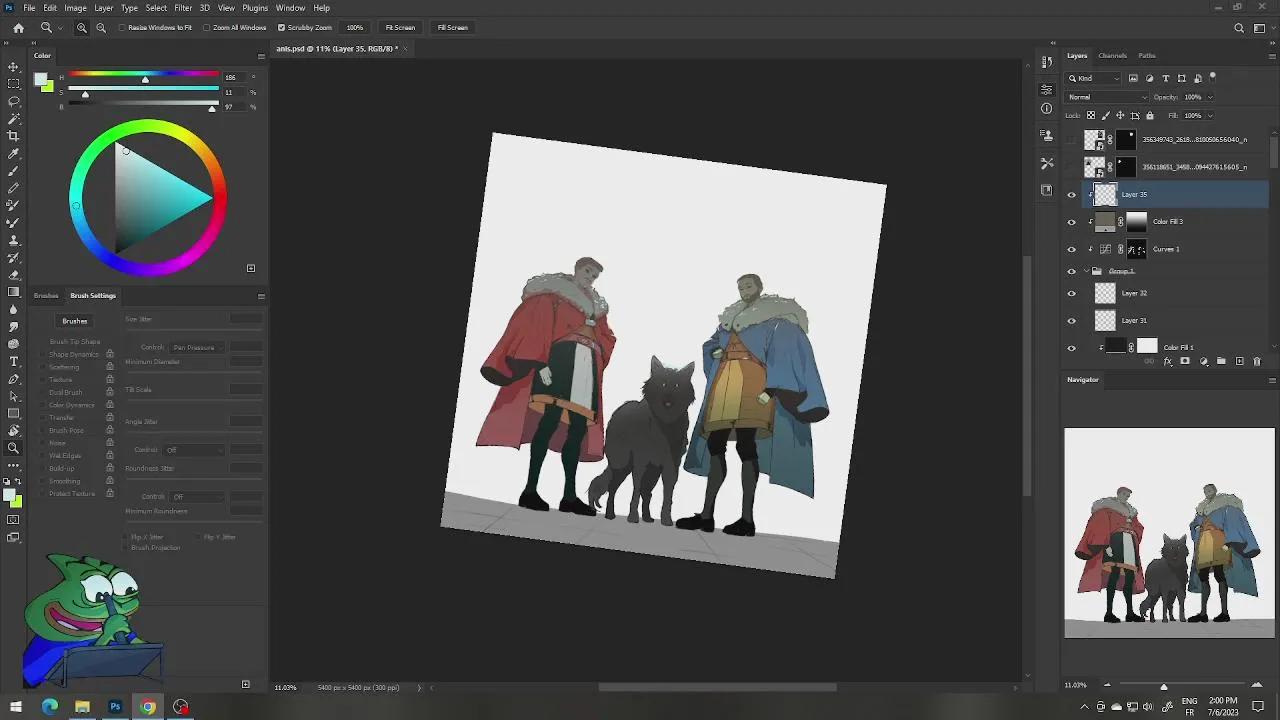This screenshot has width=1280, height=720.
Task: Create new adjustment layer icon
Action: (x=1203, y=362)
